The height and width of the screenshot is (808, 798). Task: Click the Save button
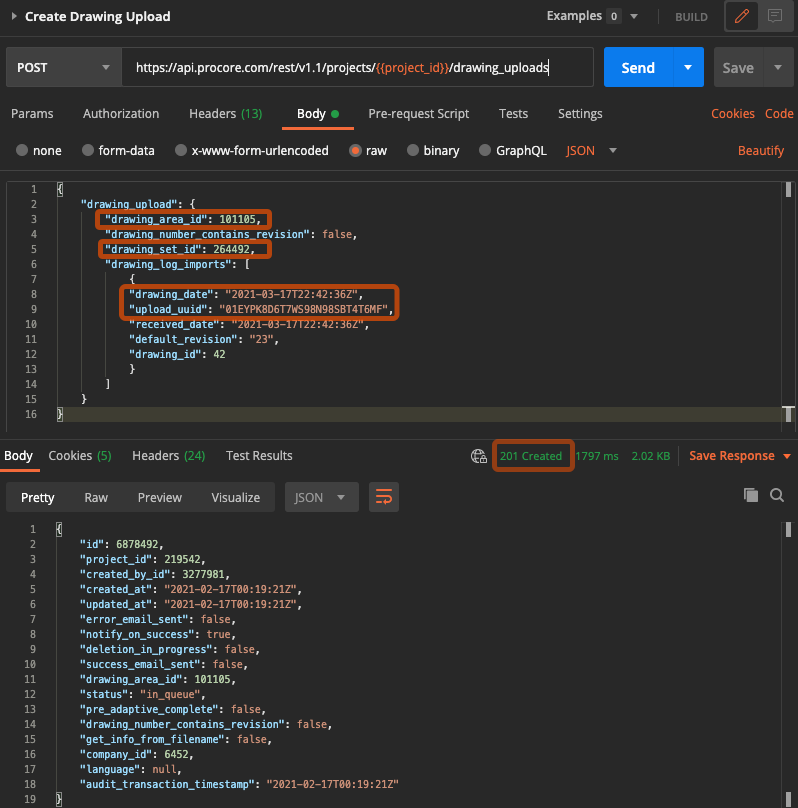coord(738,68)
